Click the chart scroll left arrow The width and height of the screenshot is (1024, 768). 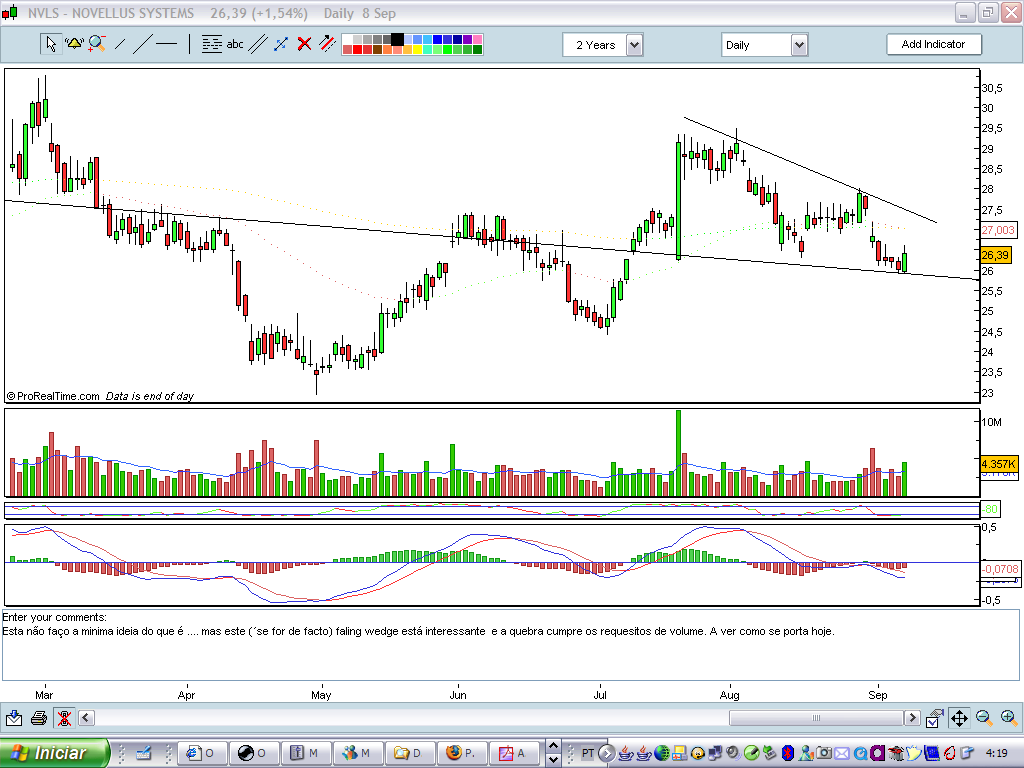click(x=86, y=718)
